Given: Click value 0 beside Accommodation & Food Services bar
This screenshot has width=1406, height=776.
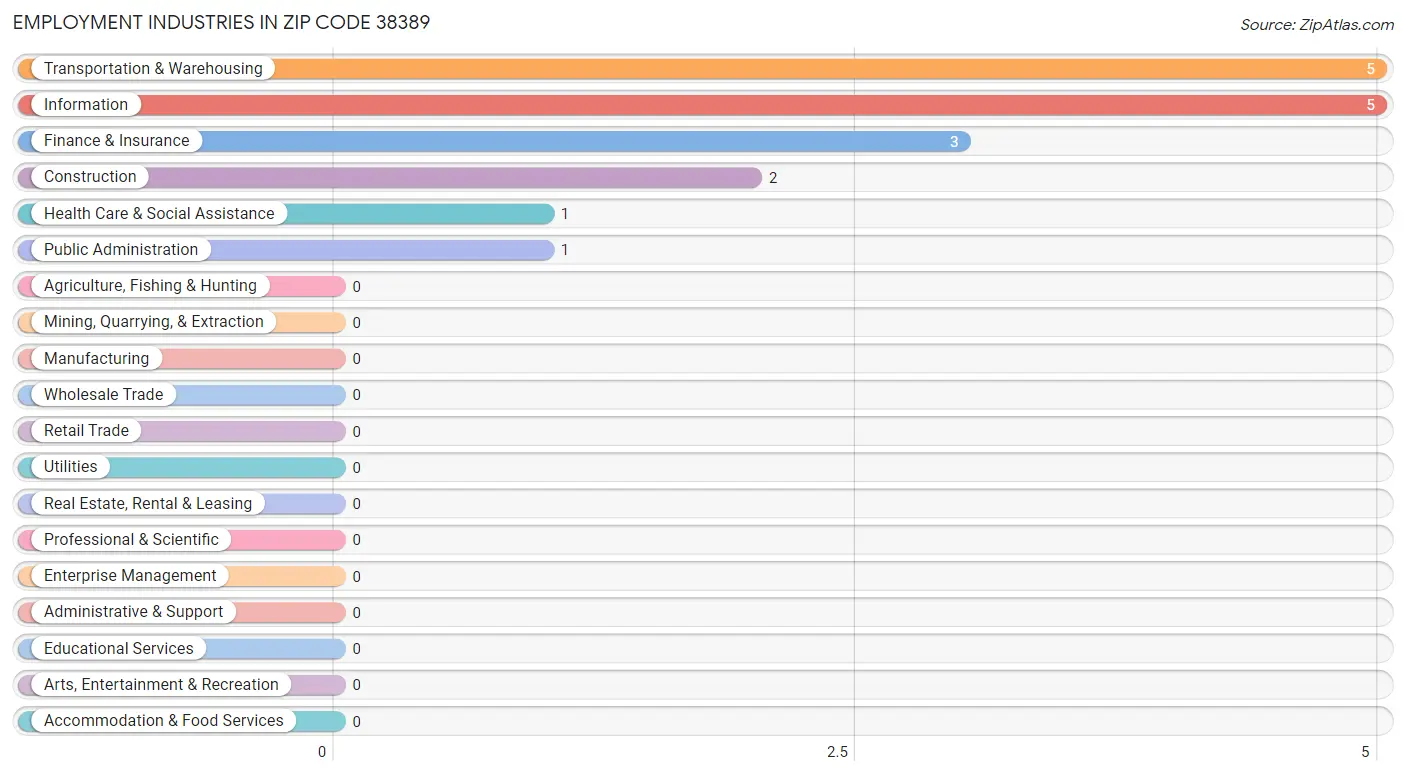Looking at the screenshot, I should [357, 722].
